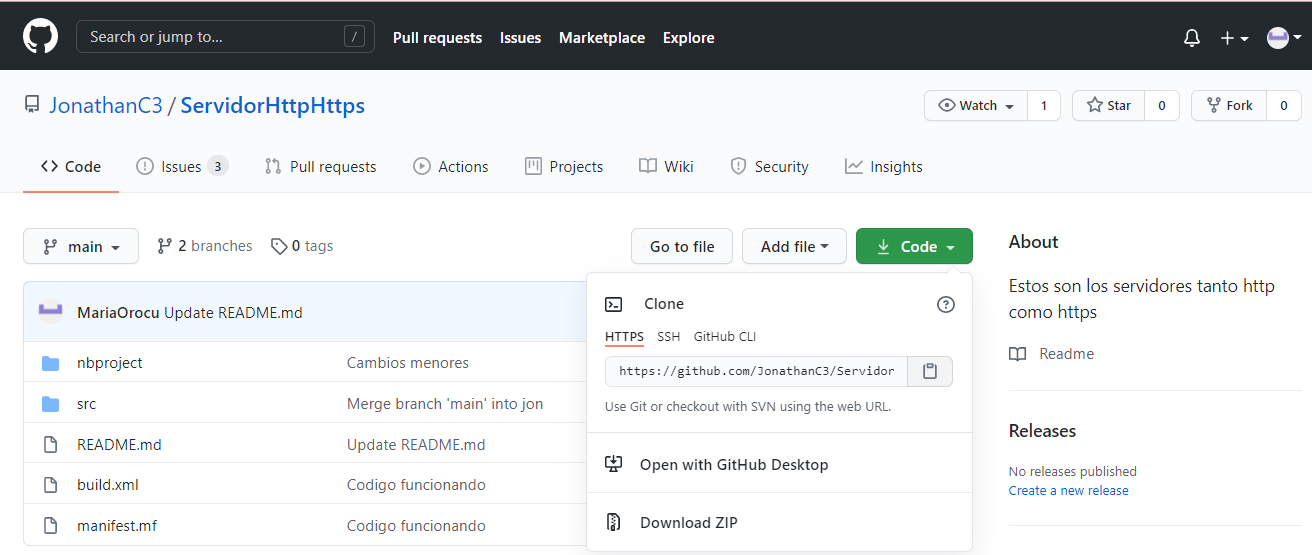This screenshot has width=1312, height=555.
Task: Click the terminal icon beside Clone
Action: pos(614,305)
